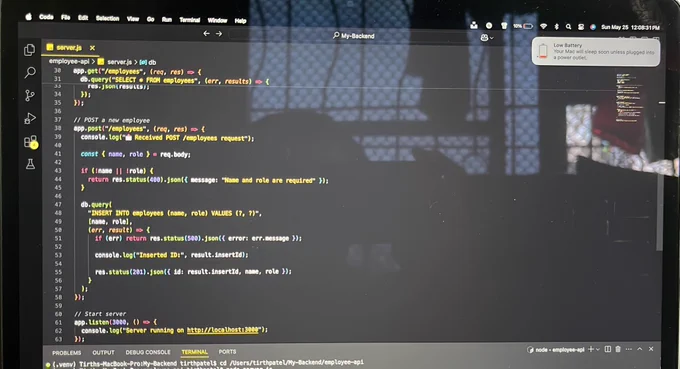The image size is (680, 369).
Task: Click the node employee-api terminal label
Action: (x=556, y=349)
